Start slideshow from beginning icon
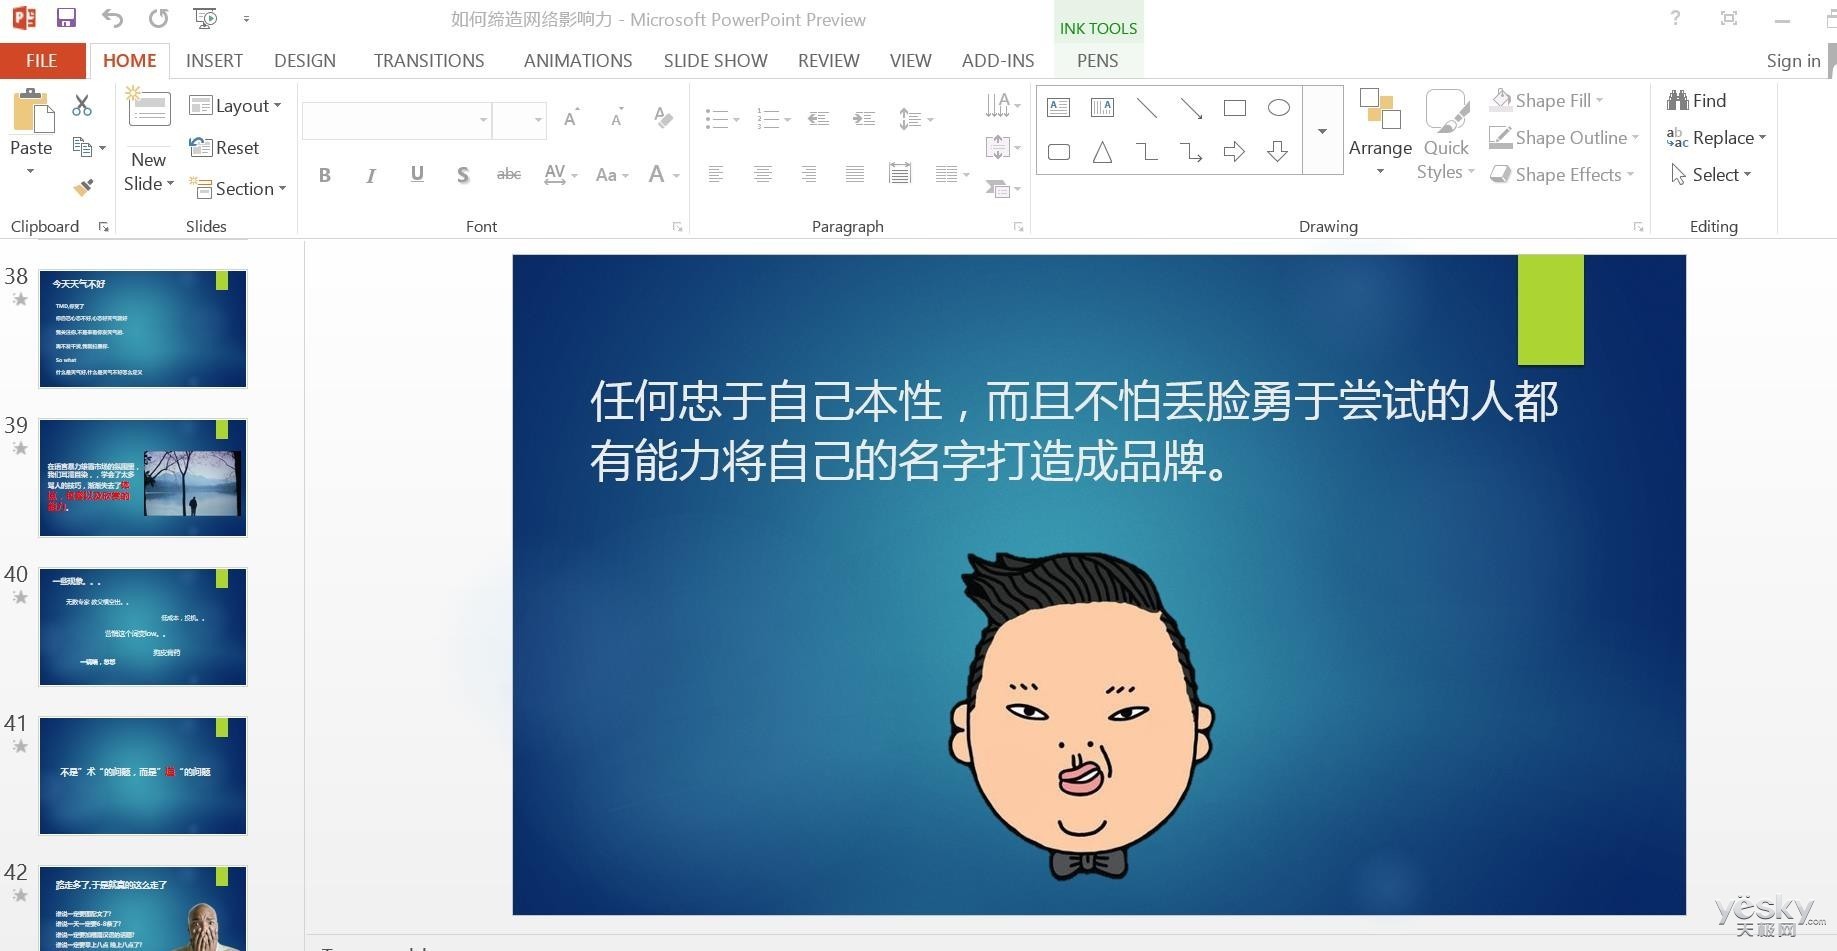 (205, 18)
